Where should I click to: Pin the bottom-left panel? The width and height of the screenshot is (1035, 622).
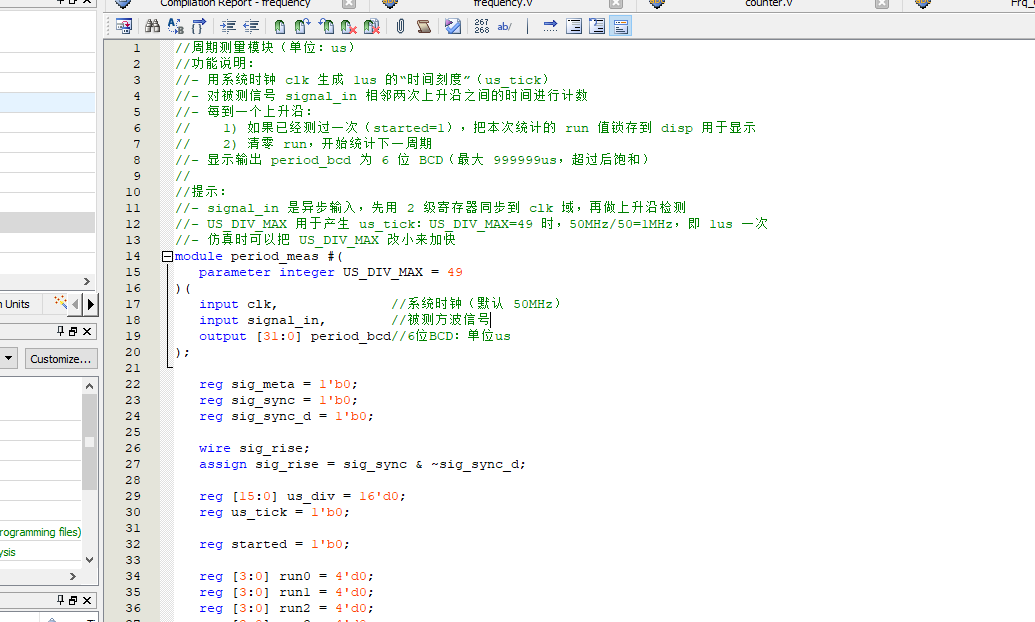[x=61, y=600]
